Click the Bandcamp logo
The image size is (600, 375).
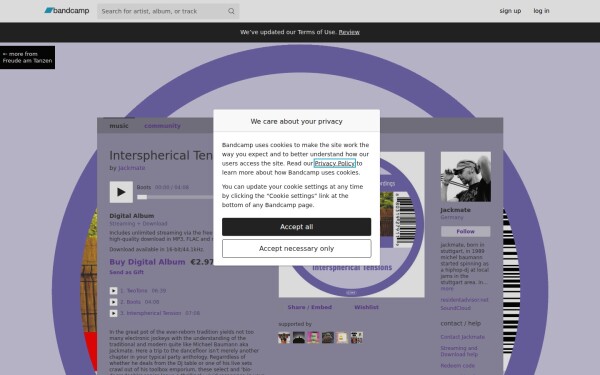67,11
